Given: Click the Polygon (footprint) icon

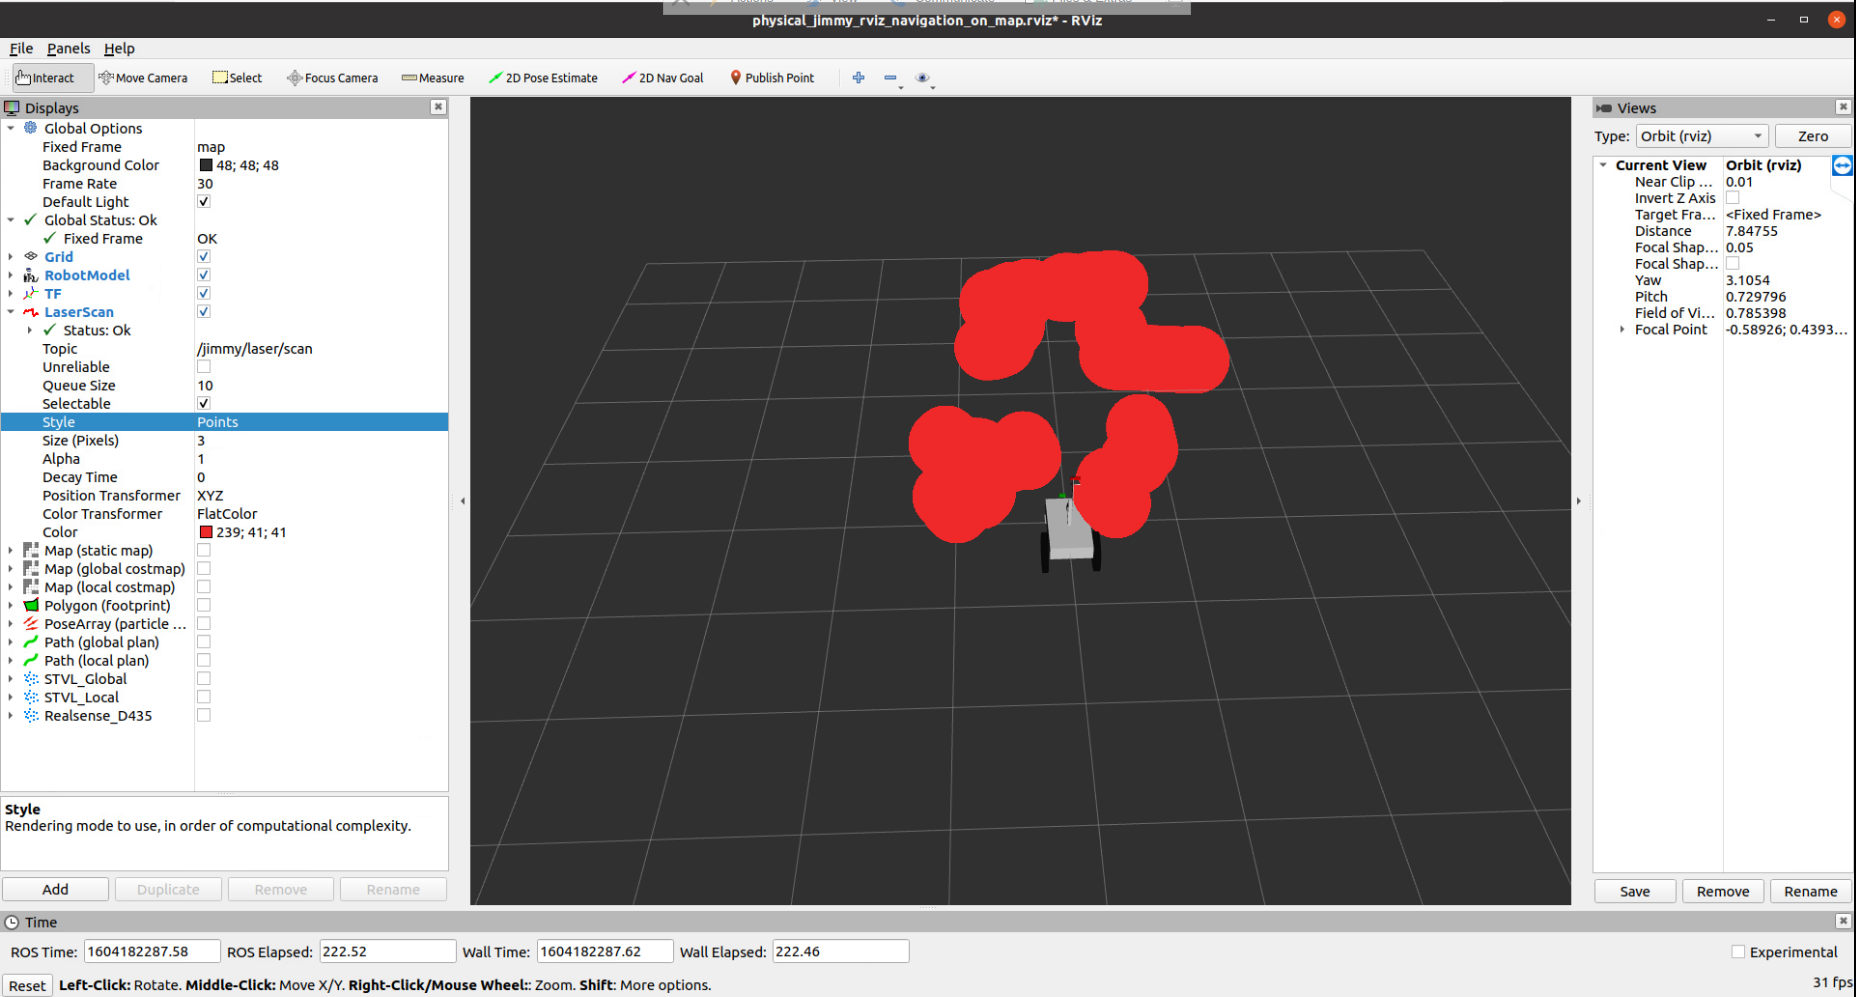Looking at the screenshot, I should tap(31, 606).
